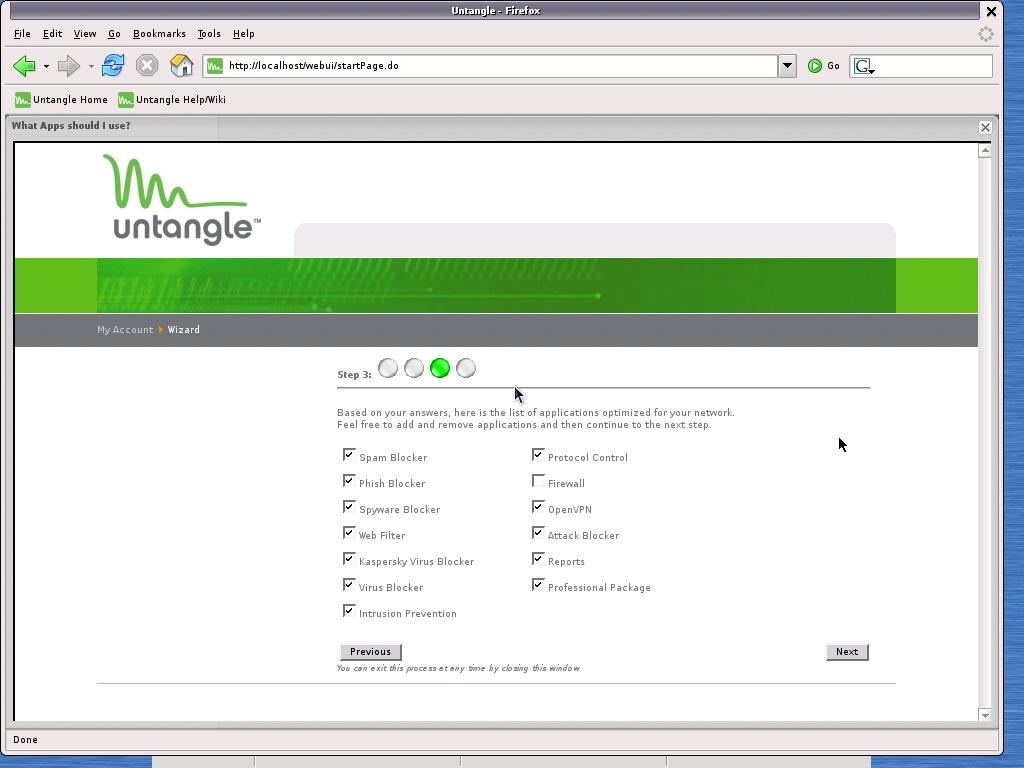Click the Wizard breadcrumb link
This screenshot has width=1024, height=768.
point(184,330)
